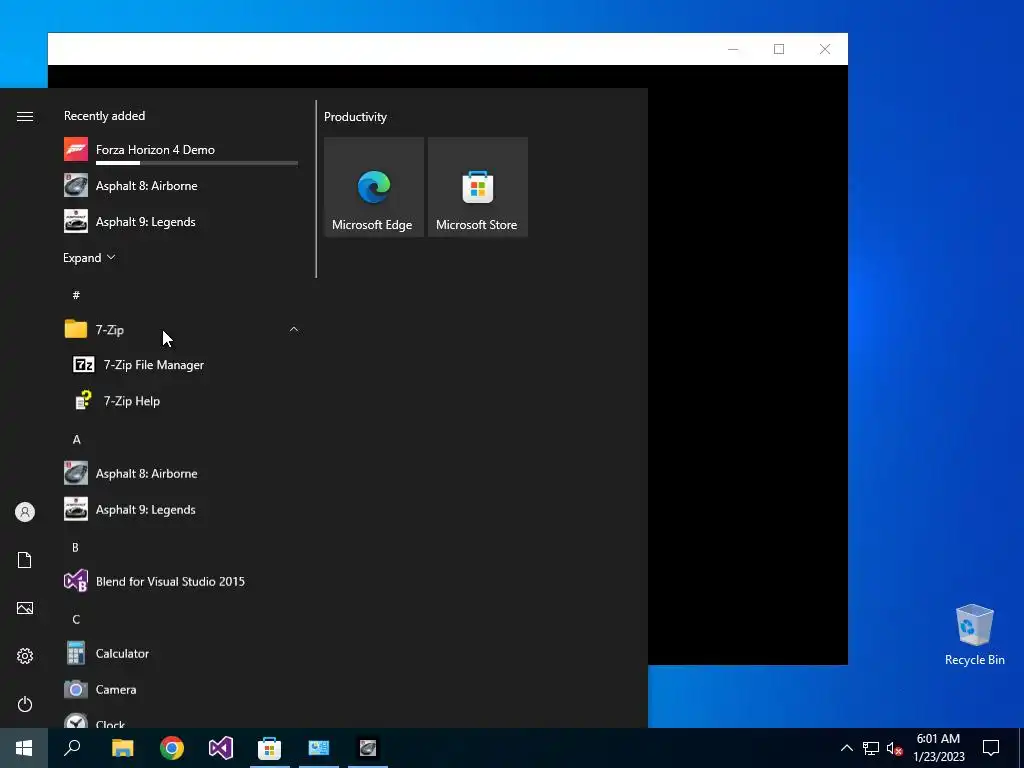Close the background black window
This screenshot has height=768, width=1024.
[x=825, y=49]
